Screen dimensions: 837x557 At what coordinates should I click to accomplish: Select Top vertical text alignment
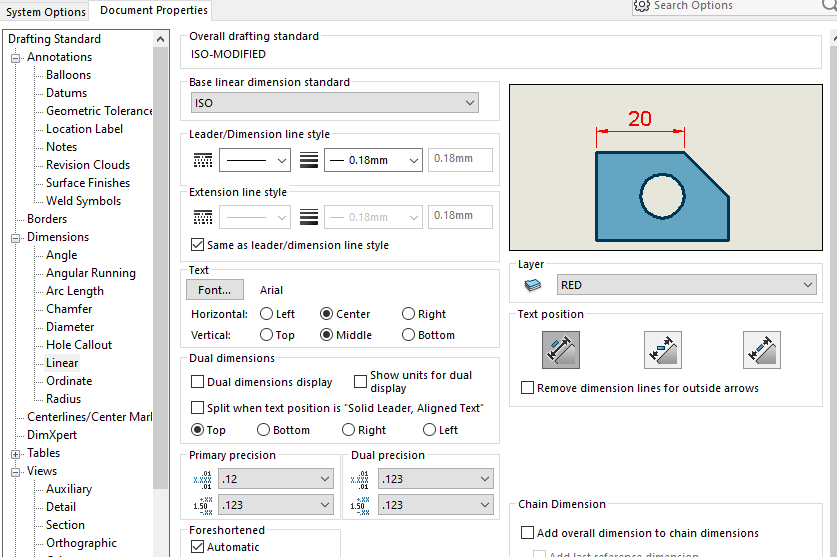266,335
